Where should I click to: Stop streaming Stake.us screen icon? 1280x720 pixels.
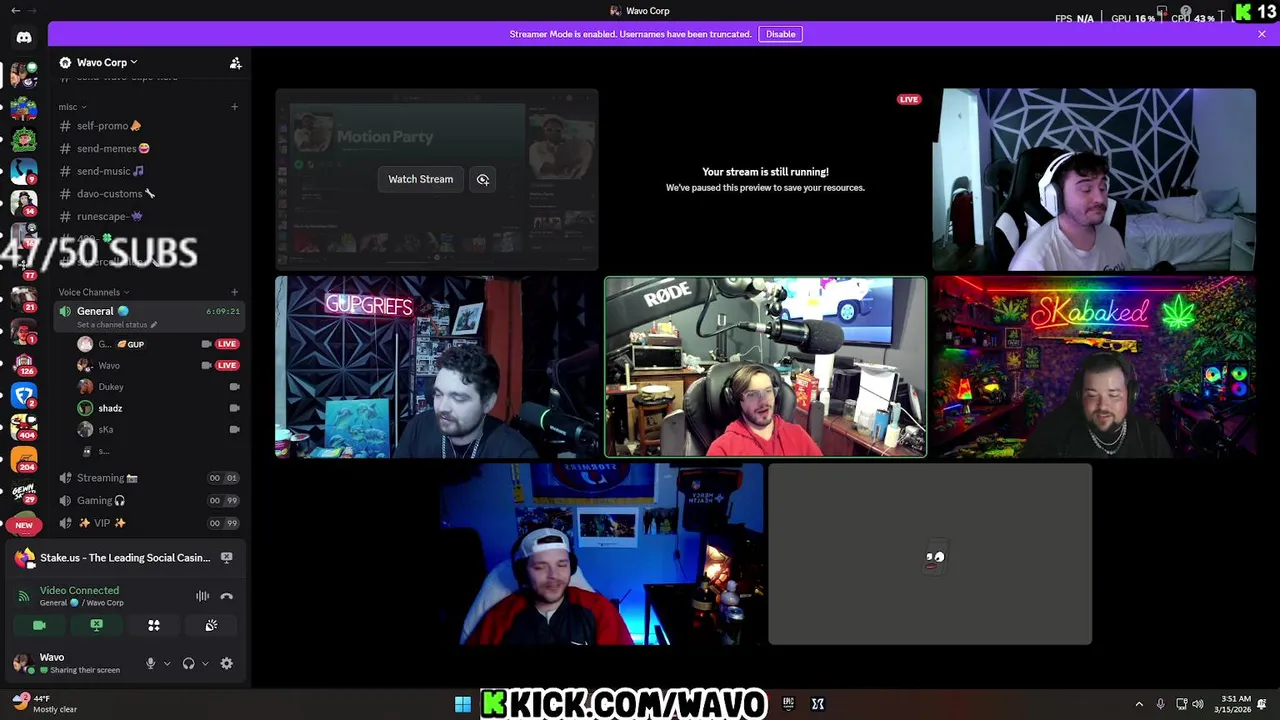[227, 557]
